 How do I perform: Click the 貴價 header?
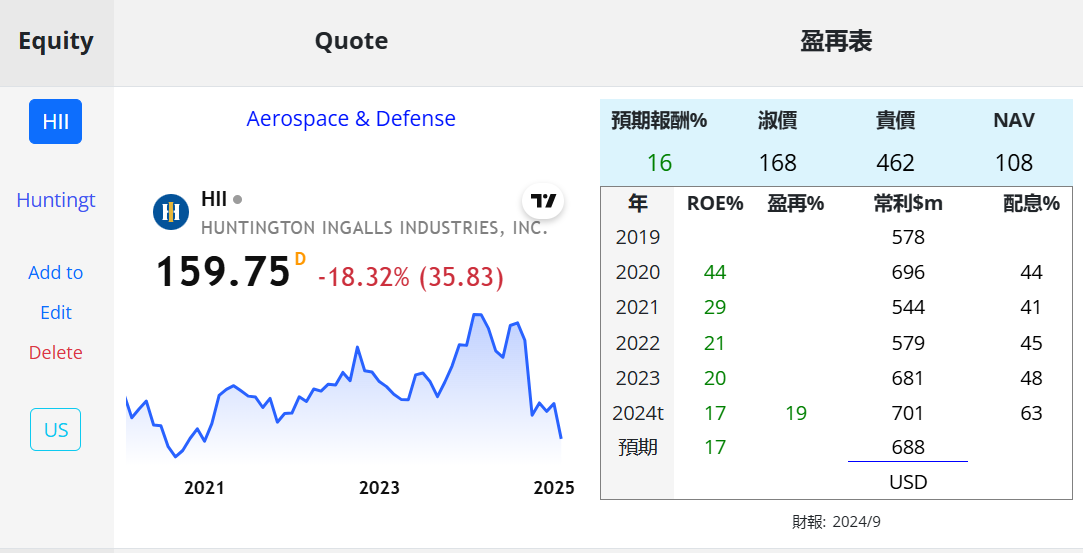tap(895, 120)
